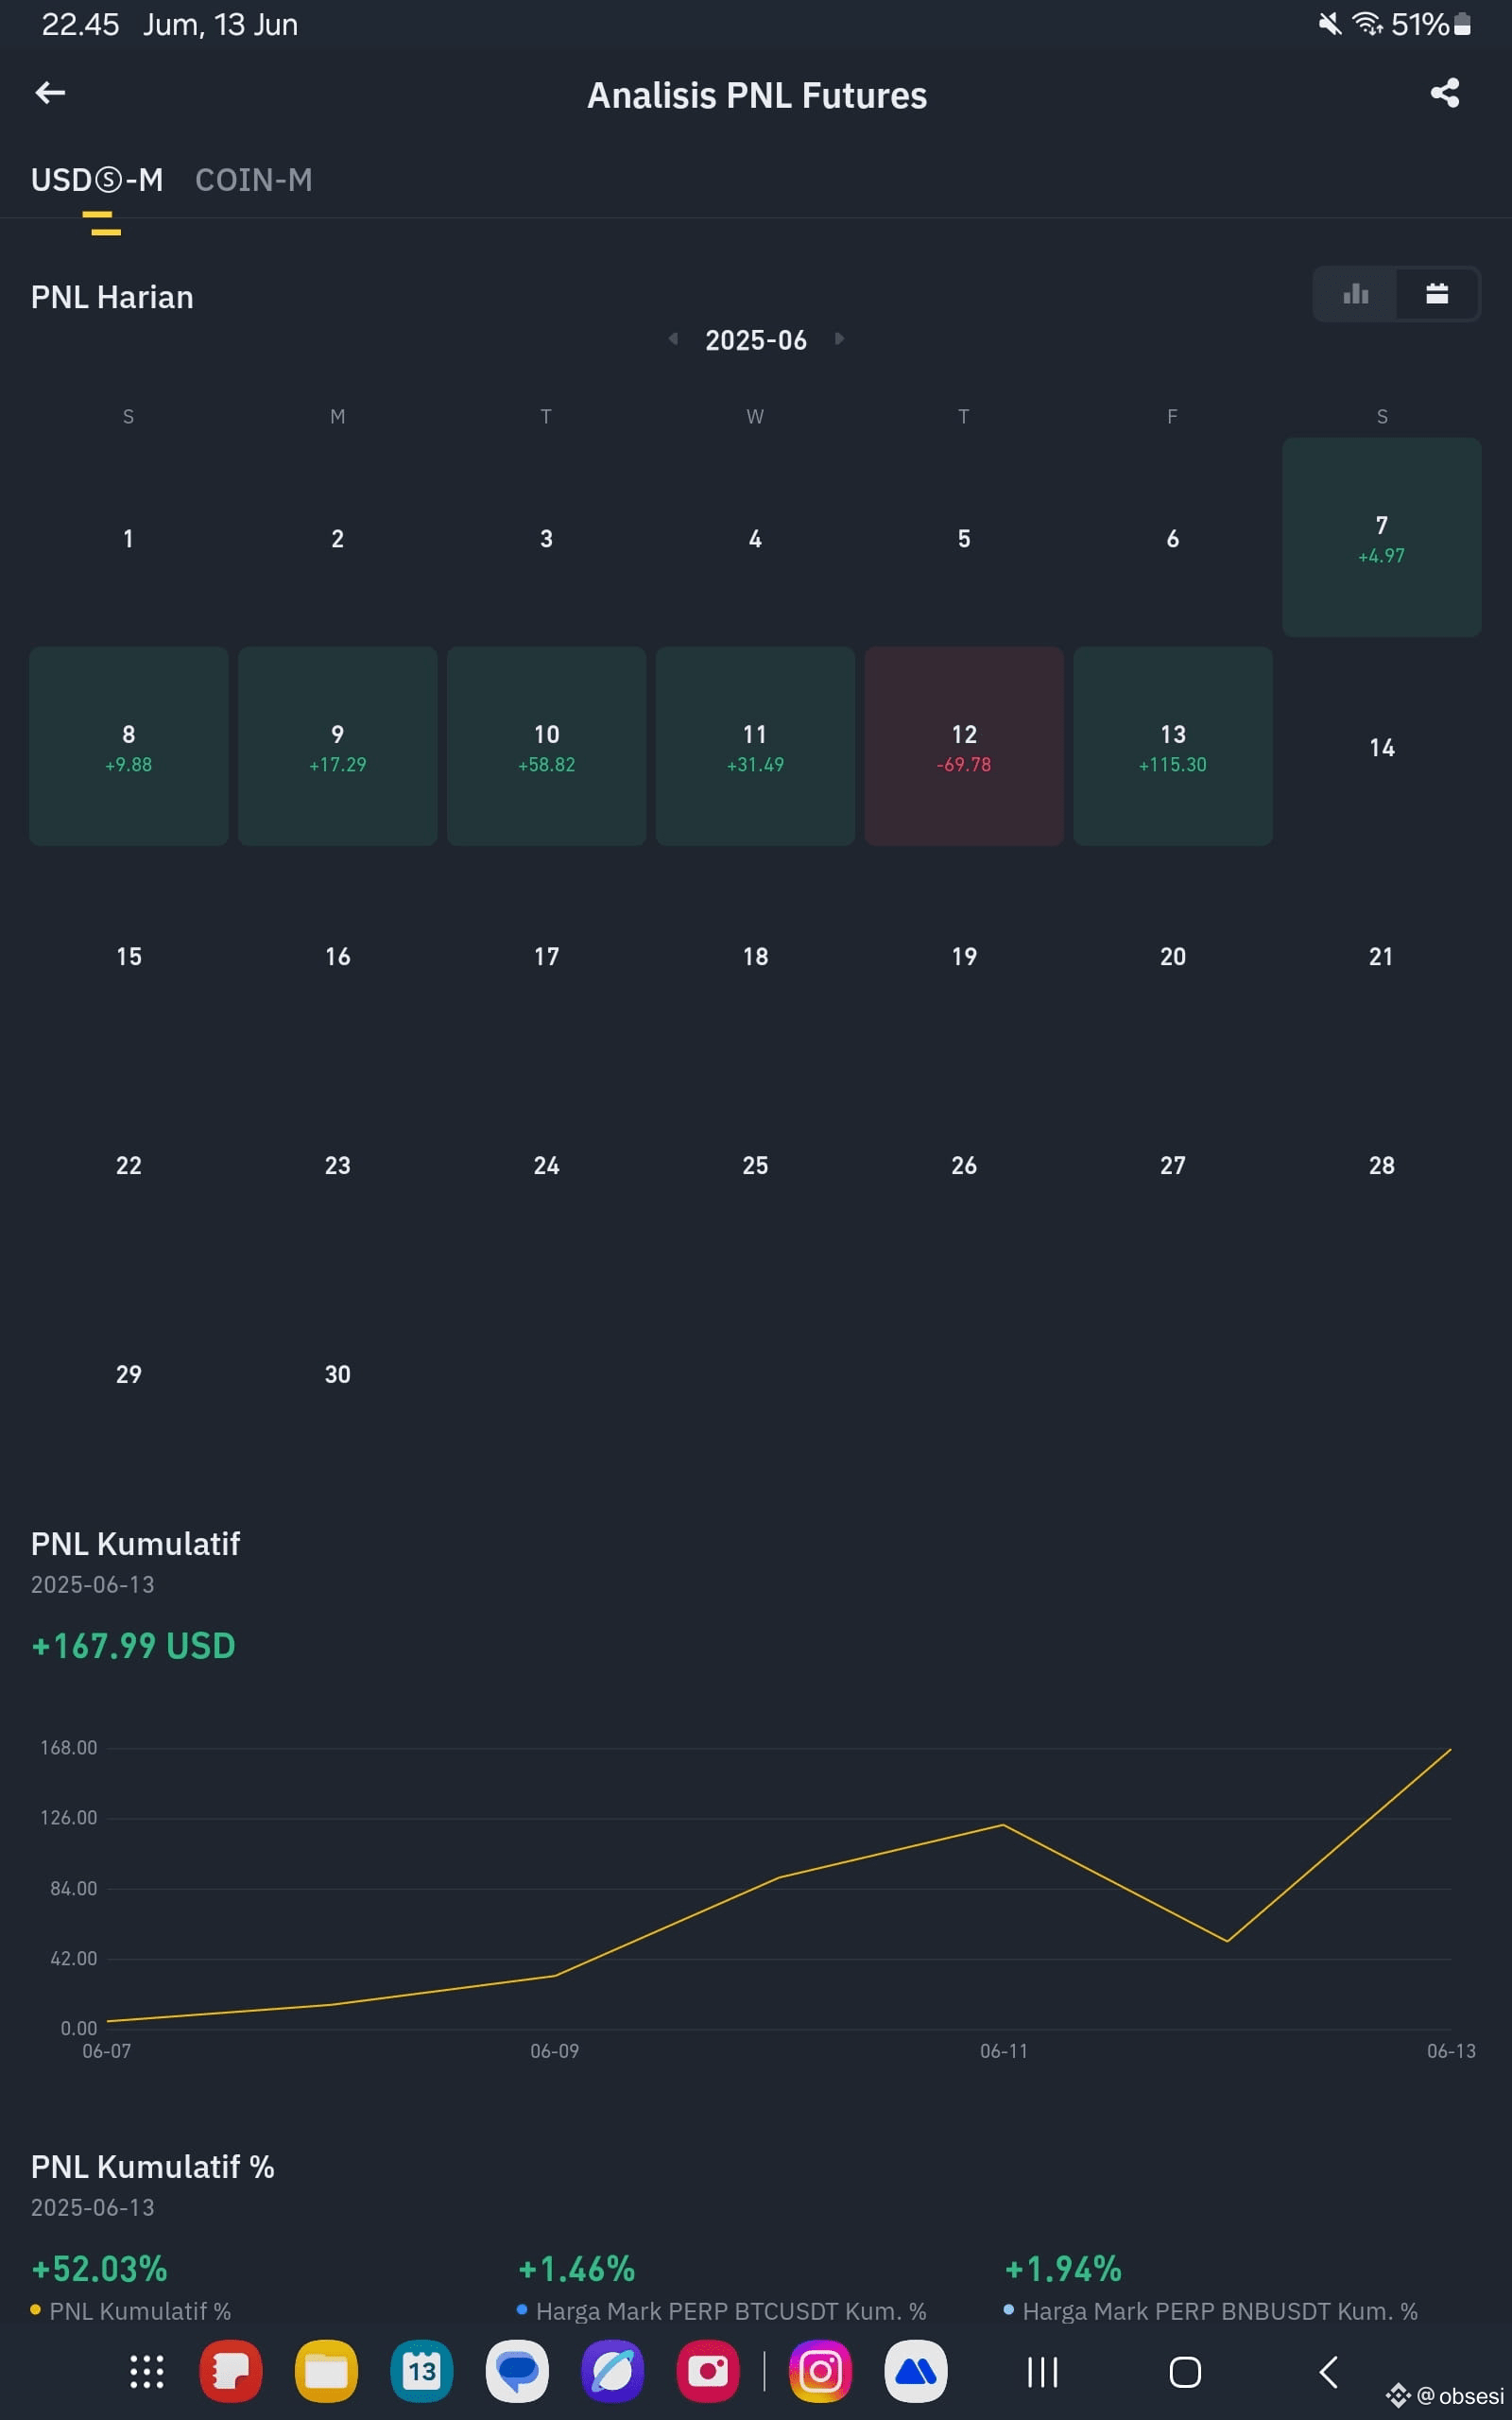The height and width of the screenshot is (2420, 1512).
Task: Toggle the BTCUSDT mark price legend
Action: (721, 2311)
